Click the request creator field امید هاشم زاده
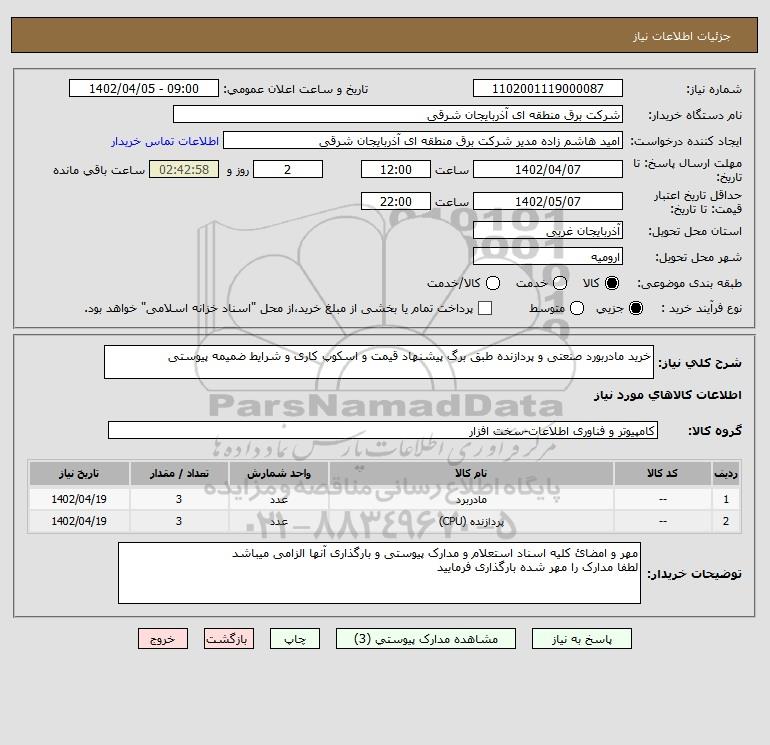The width and height of the screenshot is (770, 745). [x=423, y=141]
